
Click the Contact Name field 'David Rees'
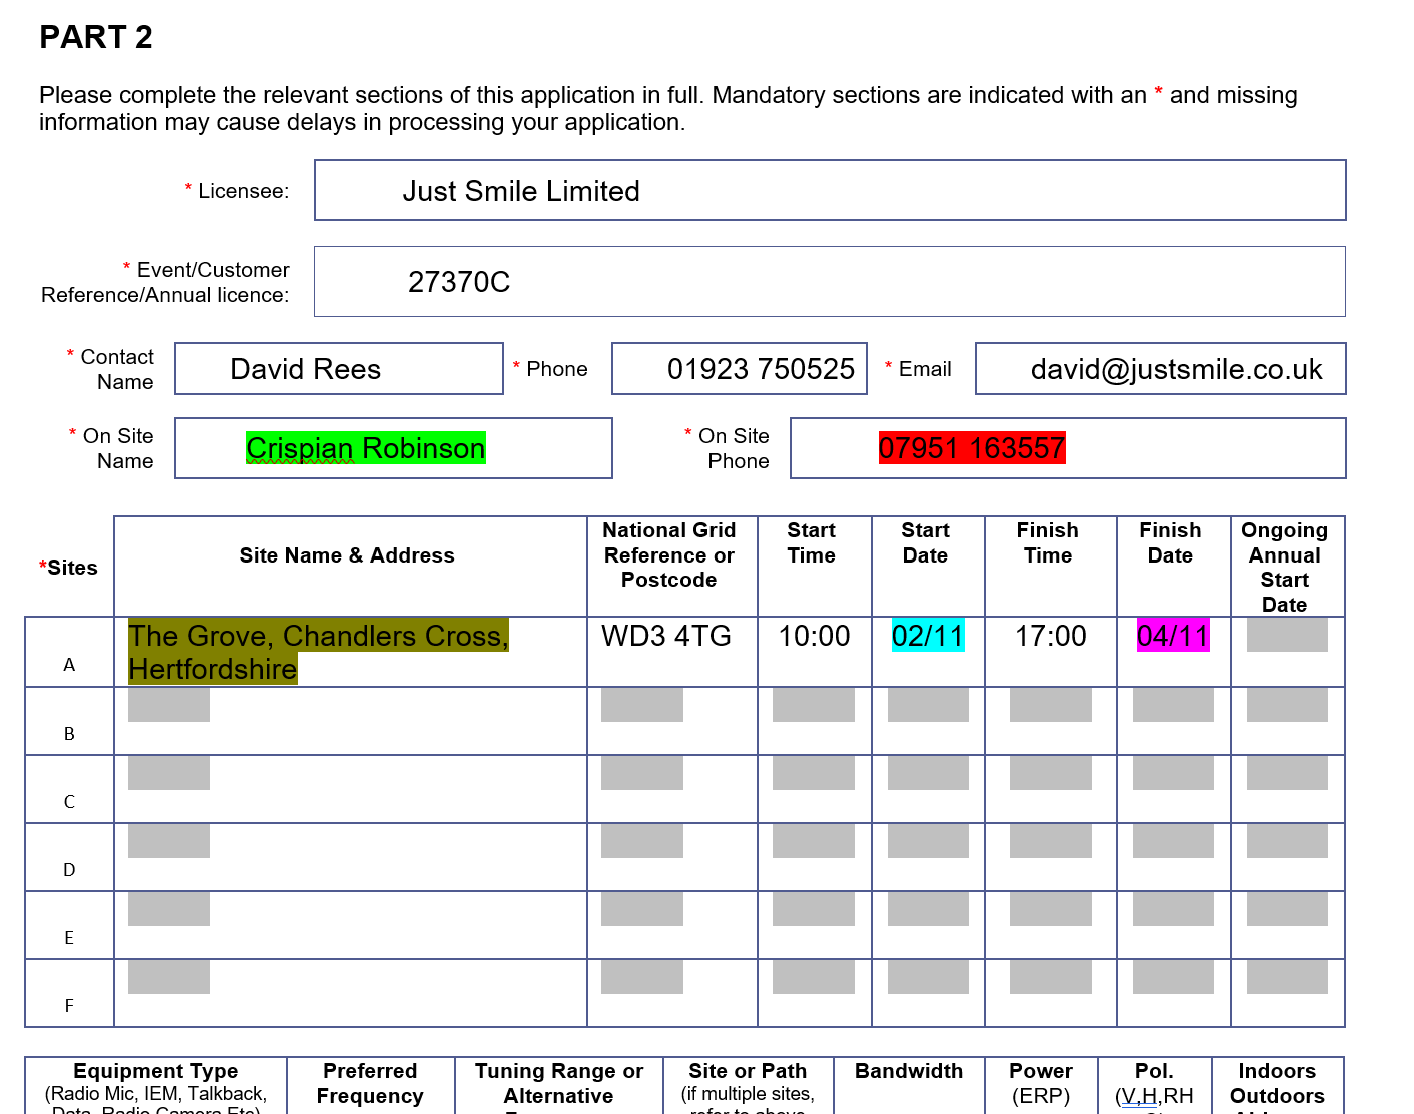pos(339,369)
